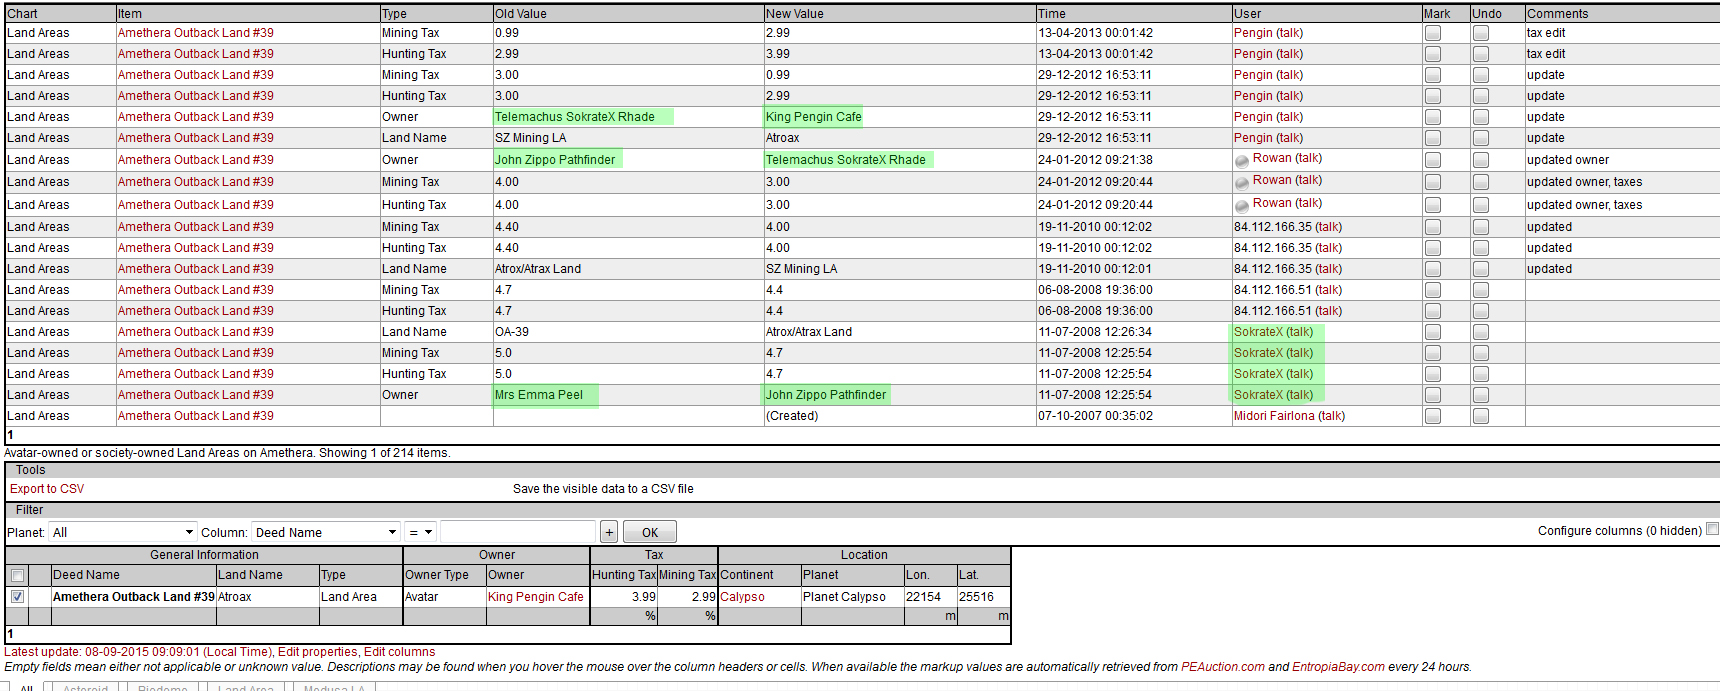Click the Export to CSV link
The width and height of the screenshot is (1720, 691).
pyautogui.click(x=47, y=489)
